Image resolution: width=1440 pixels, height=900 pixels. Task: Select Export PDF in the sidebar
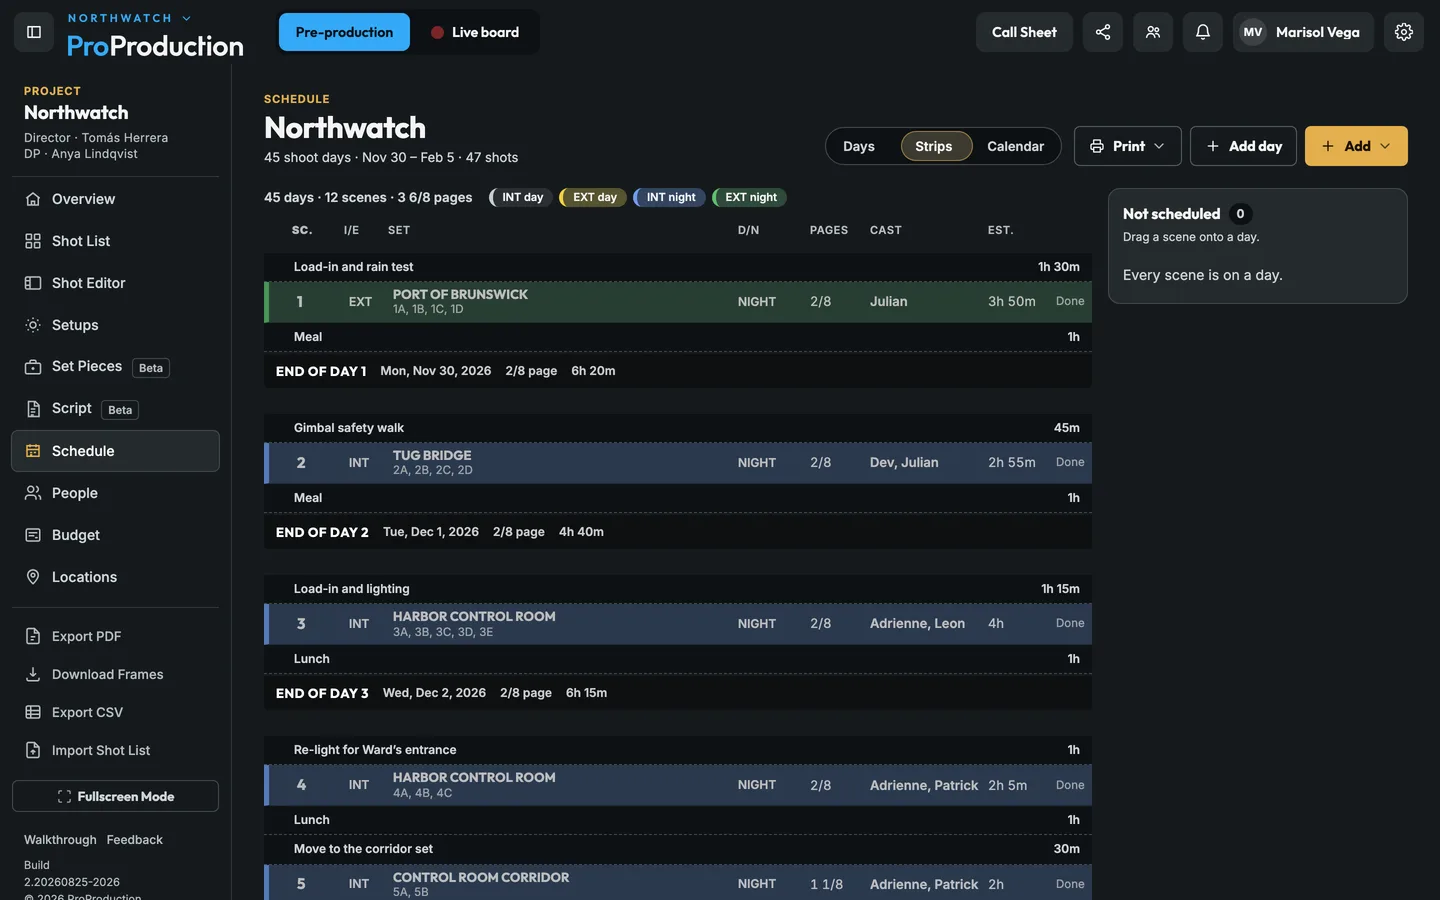[x=115, y=636]
